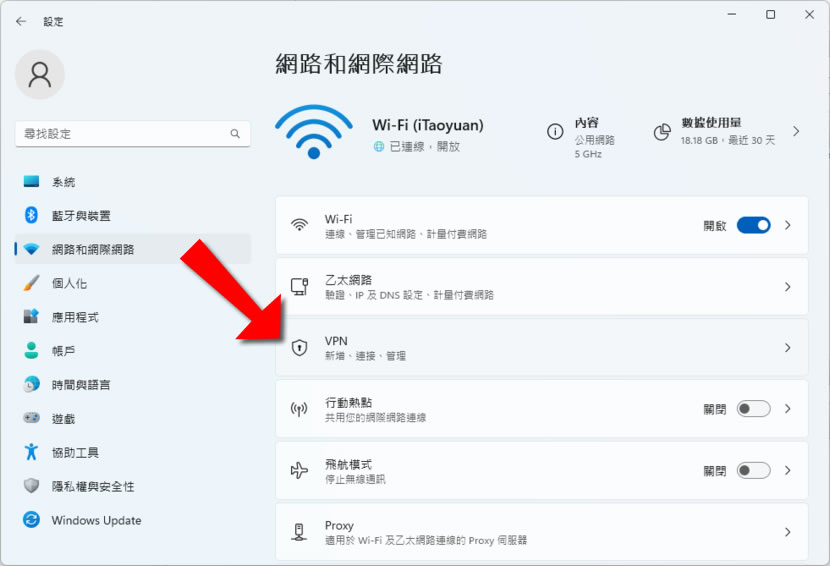Image resolution: width=830 pixels, height=566 pixels.
Task: Expand the 數據使用量 chevron
Action: pos(796,131)
